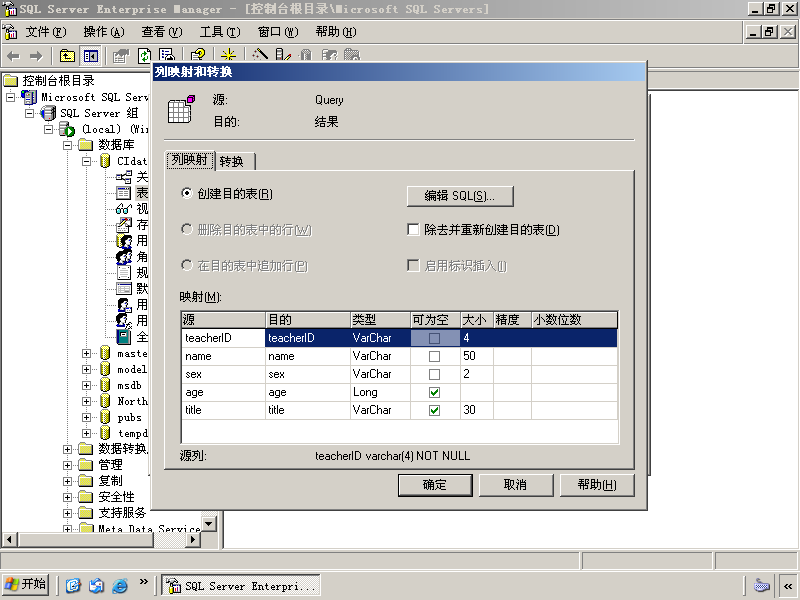Click the Export list toolbar icon

pos(166,55)
